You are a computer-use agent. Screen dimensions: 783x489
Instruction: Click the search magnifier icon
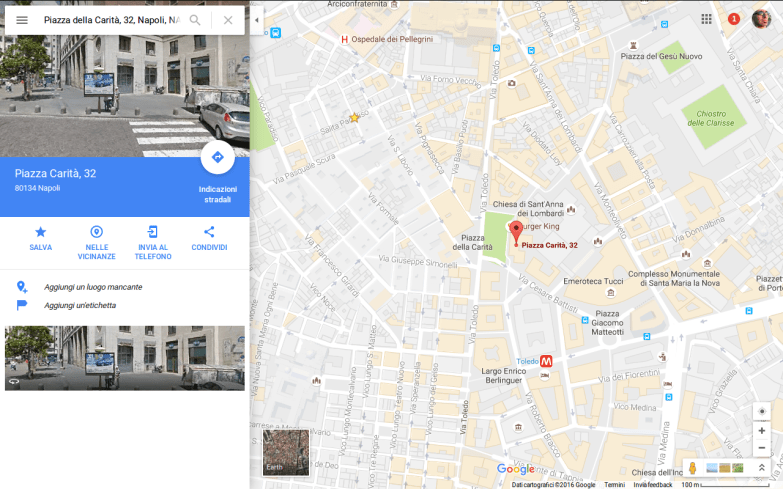(x=195, y=20)
